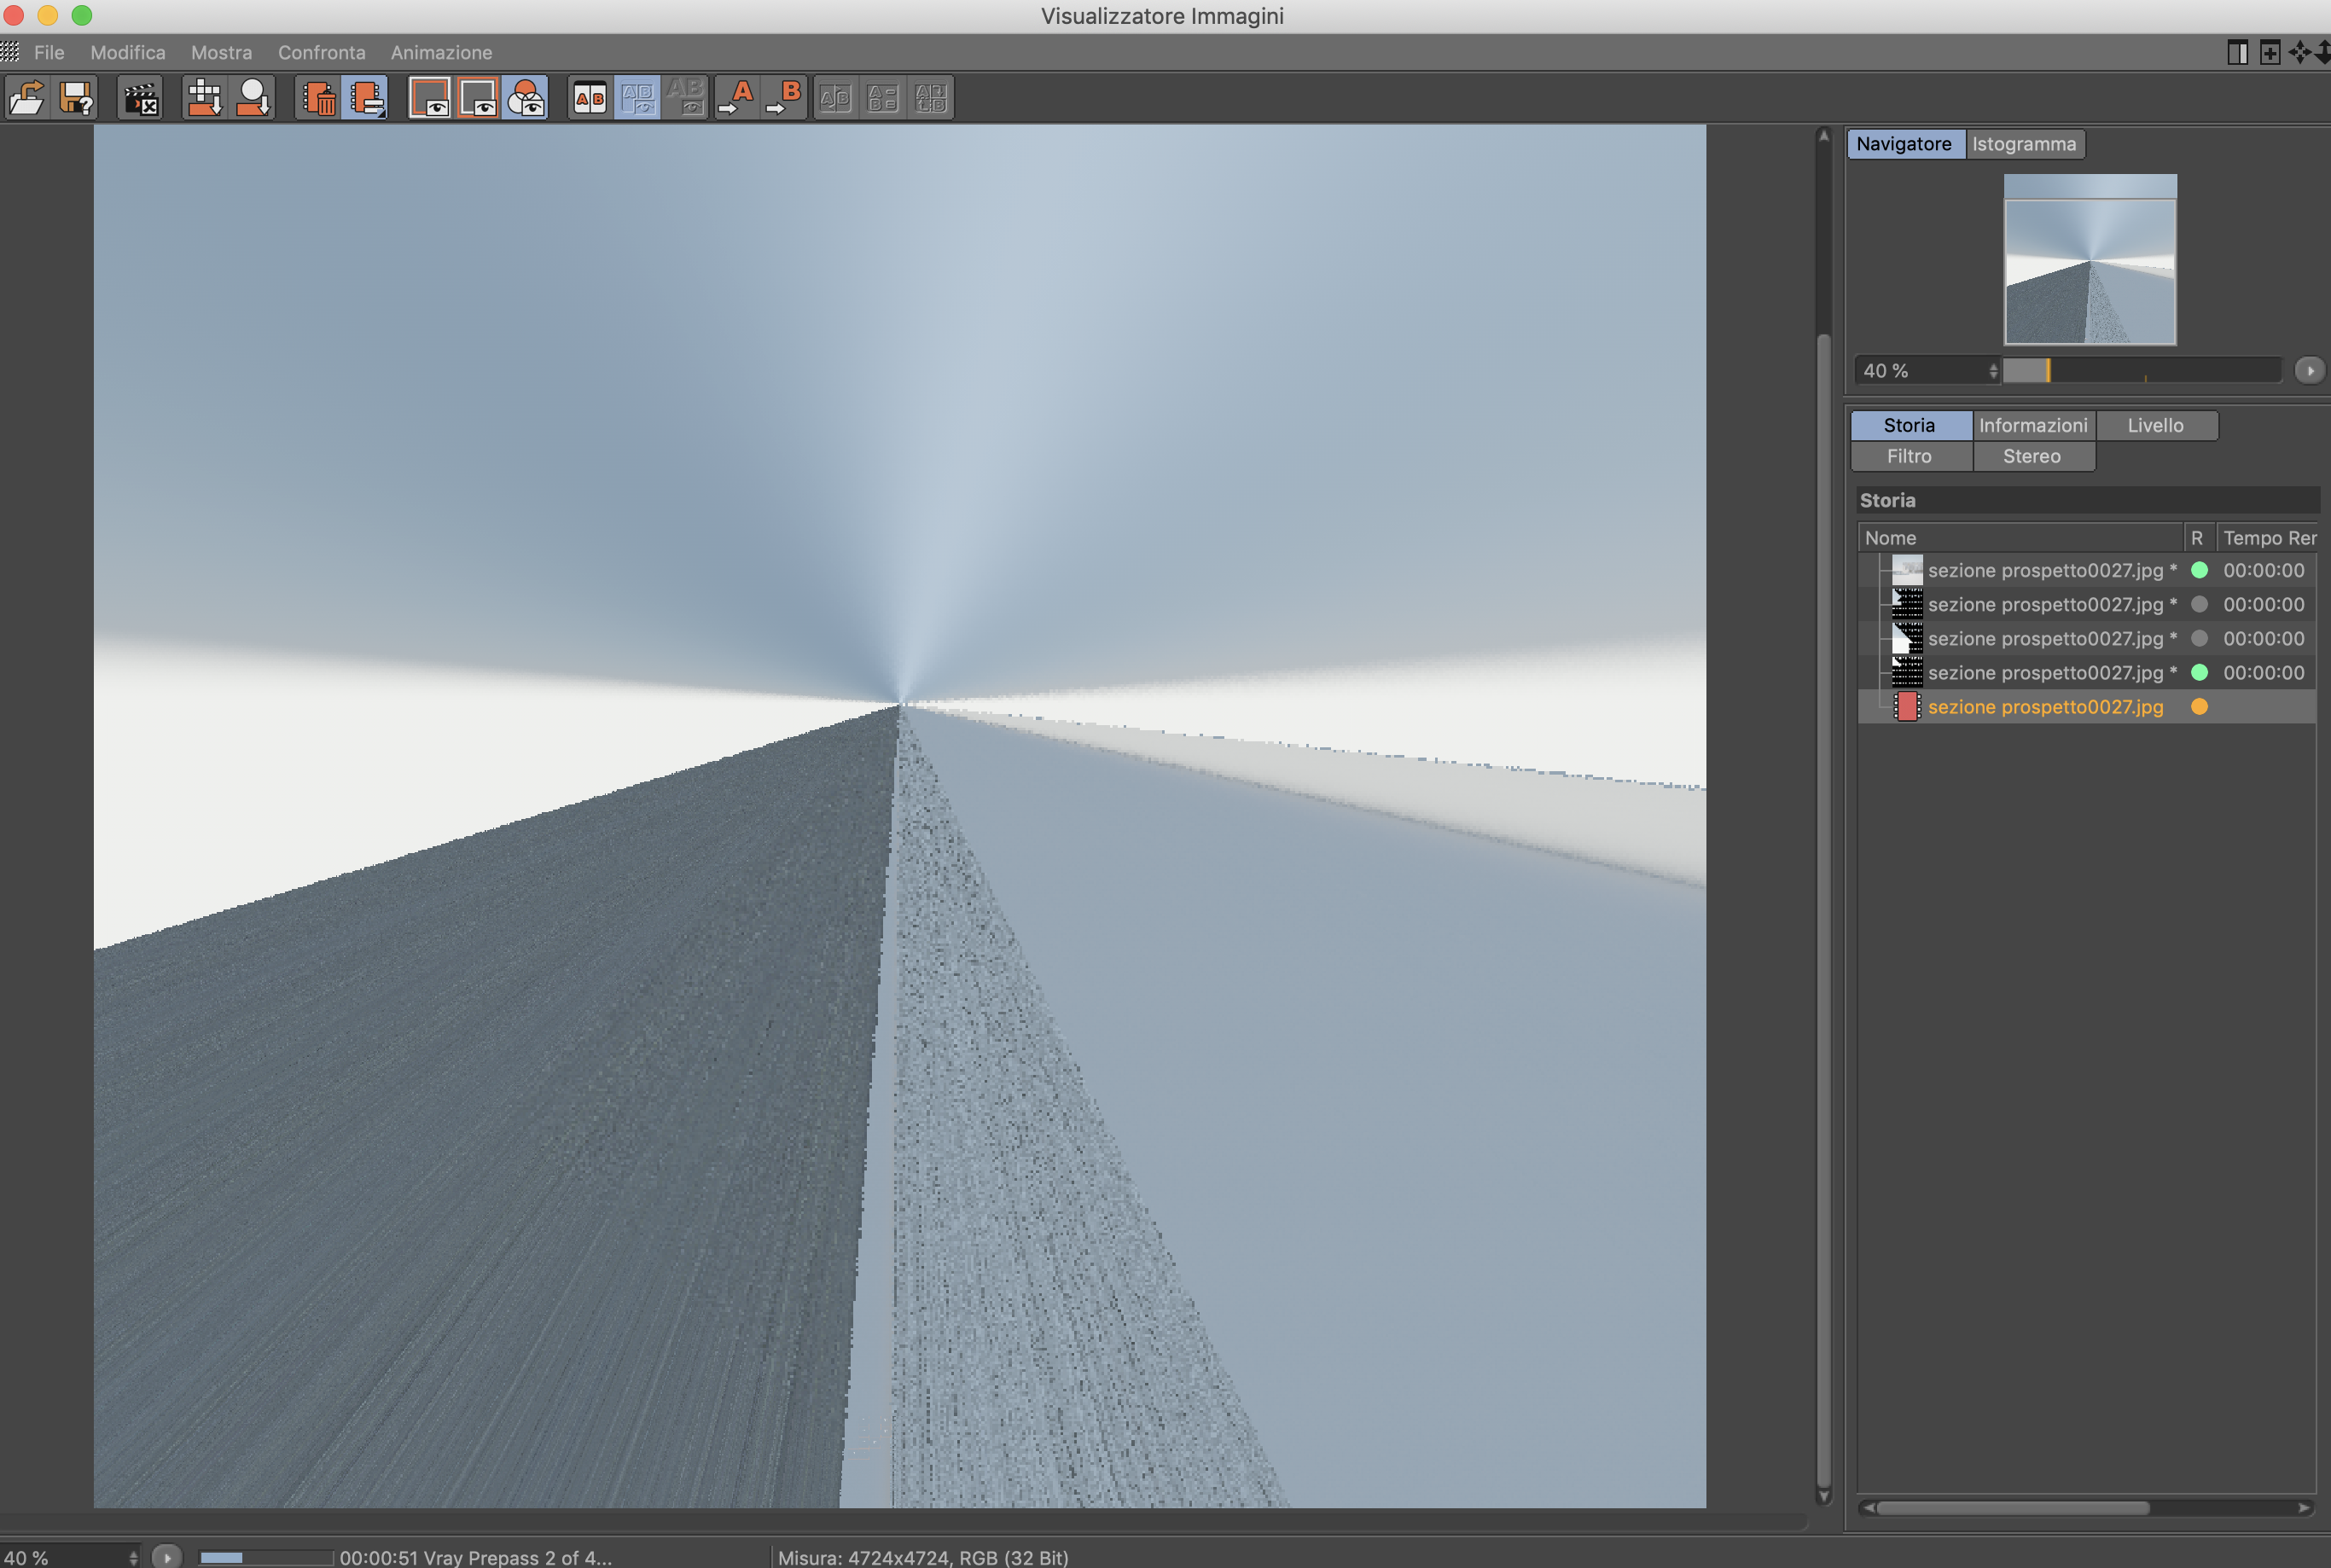Open the Confronta menu
This screenshot has width=2331, height=1568.
tap(321, 52)
